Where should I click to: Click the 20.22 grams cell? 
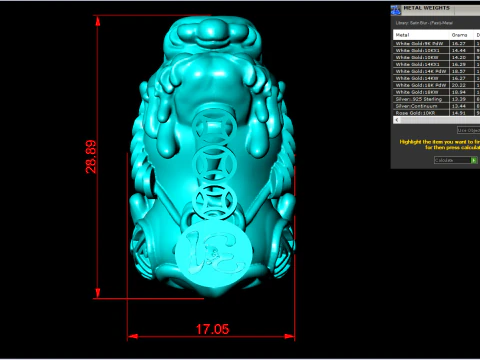[x=462, y=85]
